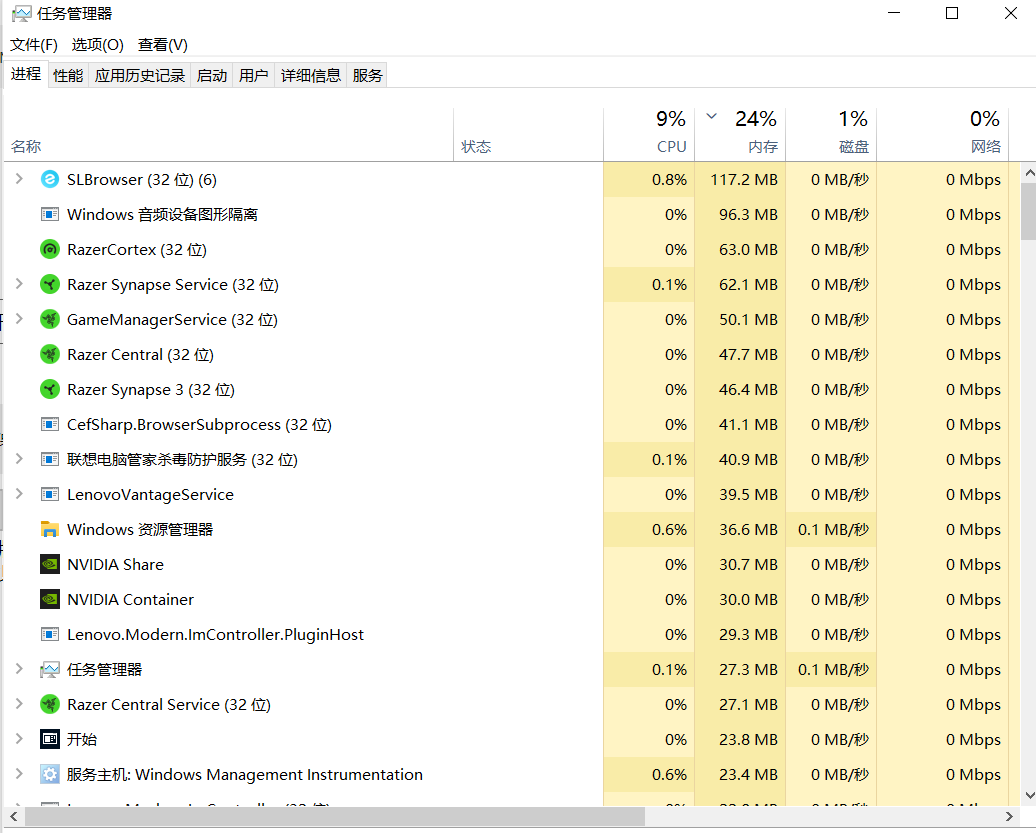Click the Task Manager title bar icon
Viewport: 1036px width, 833px height.
pos(22,14)
